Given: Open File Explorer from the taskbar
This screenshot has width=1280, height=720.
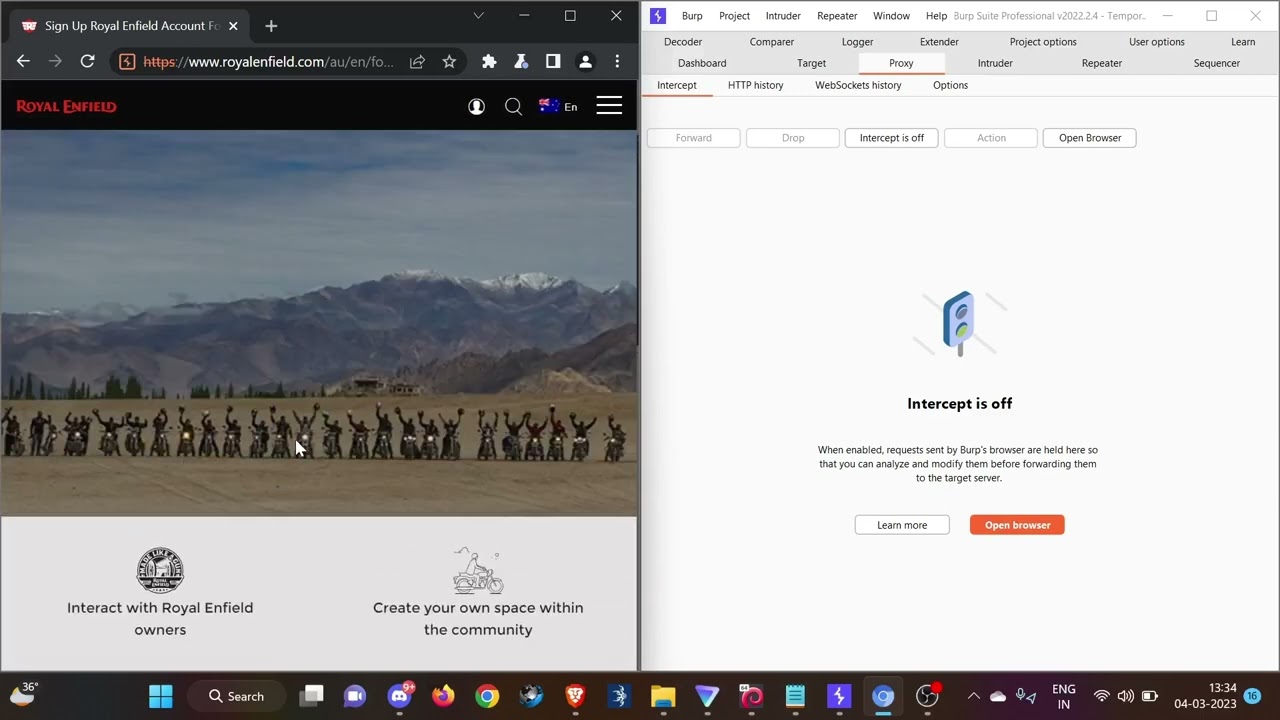Looking at the screenshot, I should [x=663, y=696].
